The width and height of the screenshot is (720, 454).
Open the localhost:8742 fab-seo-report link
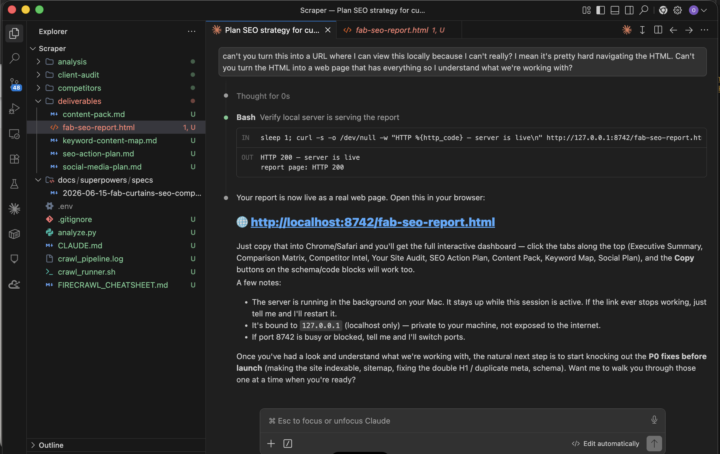[x=372, y=222]
